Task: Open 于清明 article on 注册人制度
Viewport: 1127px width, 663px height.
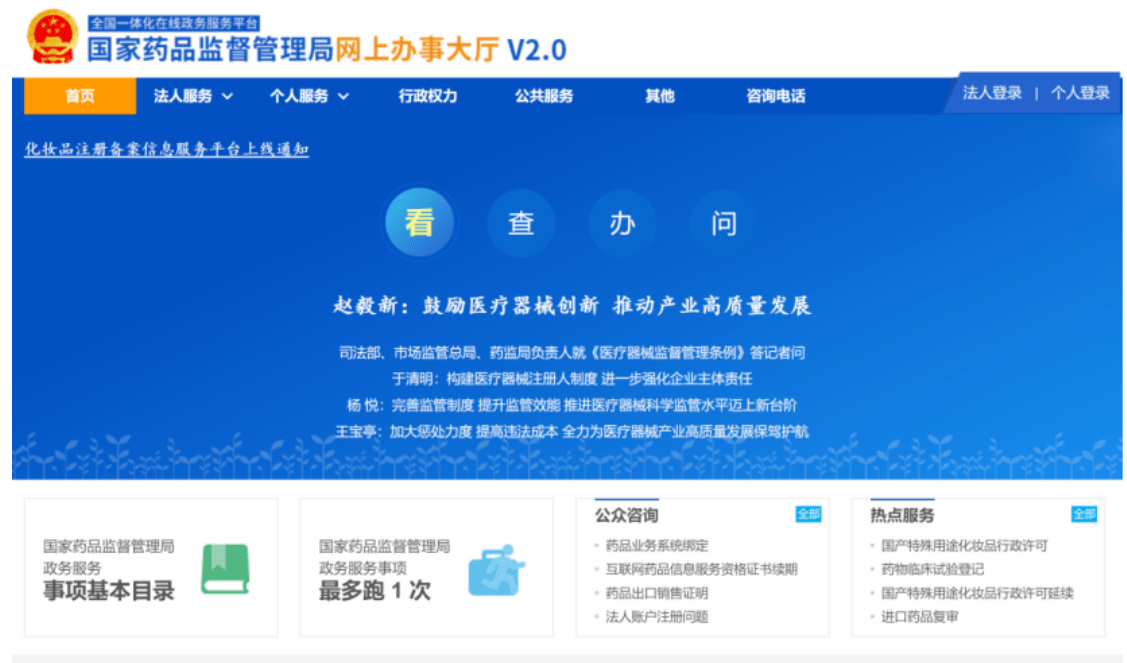Action: tap(572, 378)
